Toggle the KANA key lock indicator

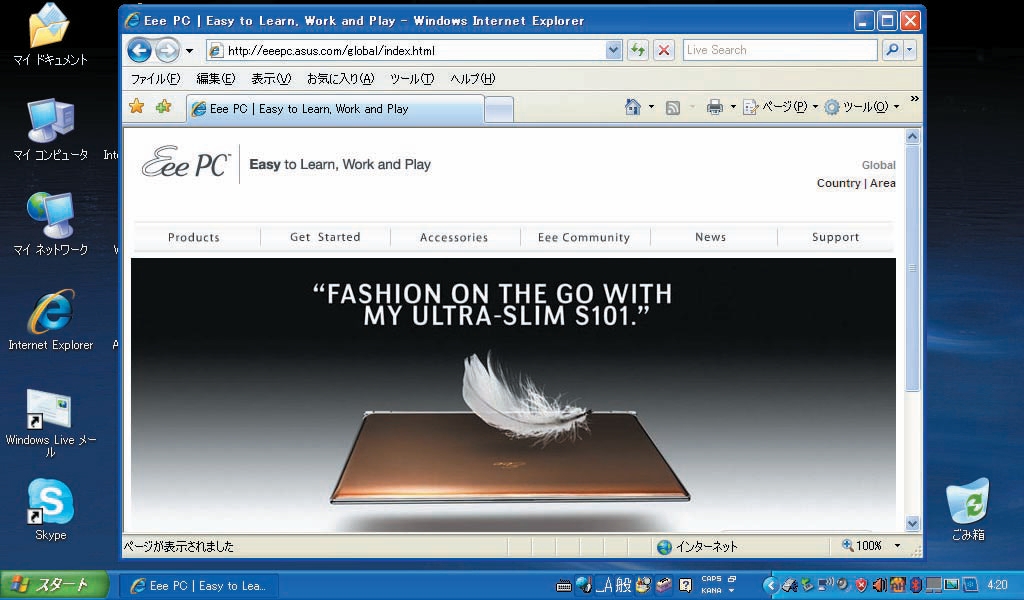coord(711,591)
